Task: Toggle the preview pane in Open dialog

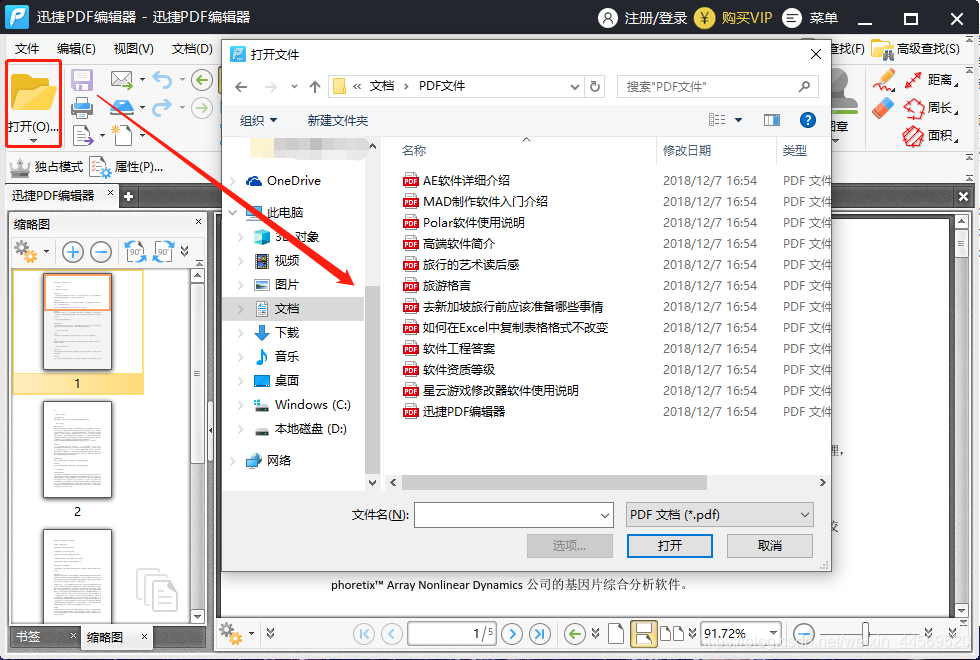Action: 772,120
